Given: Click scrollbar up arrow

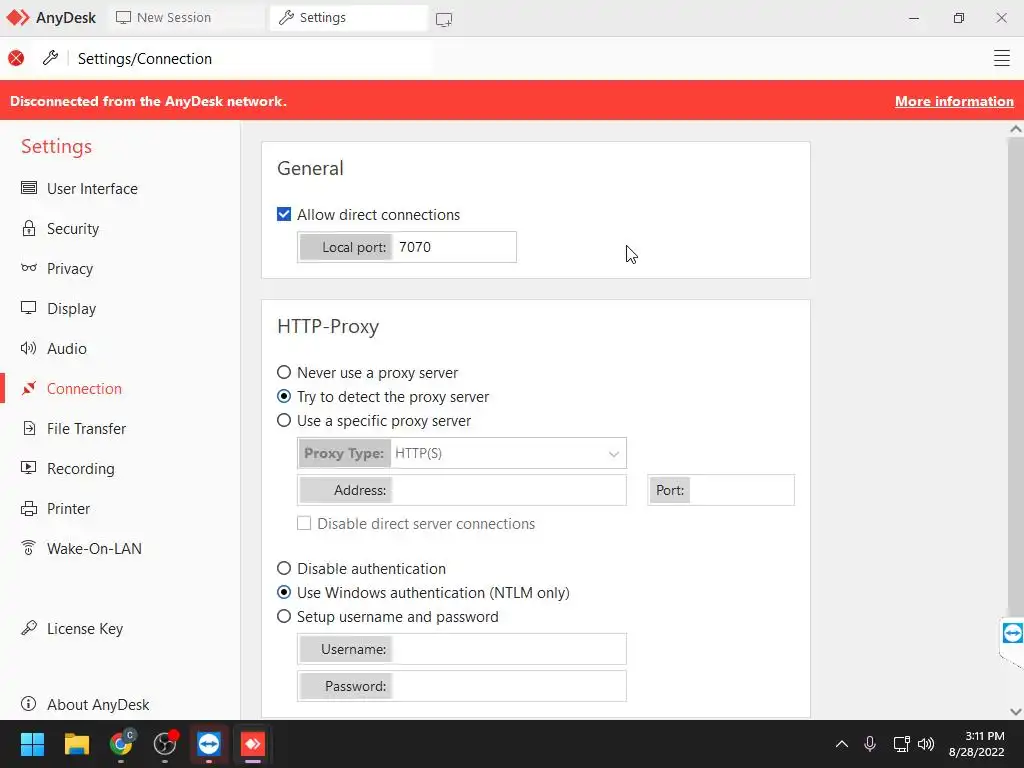Looking at the screenshot, I should 1016,129.
